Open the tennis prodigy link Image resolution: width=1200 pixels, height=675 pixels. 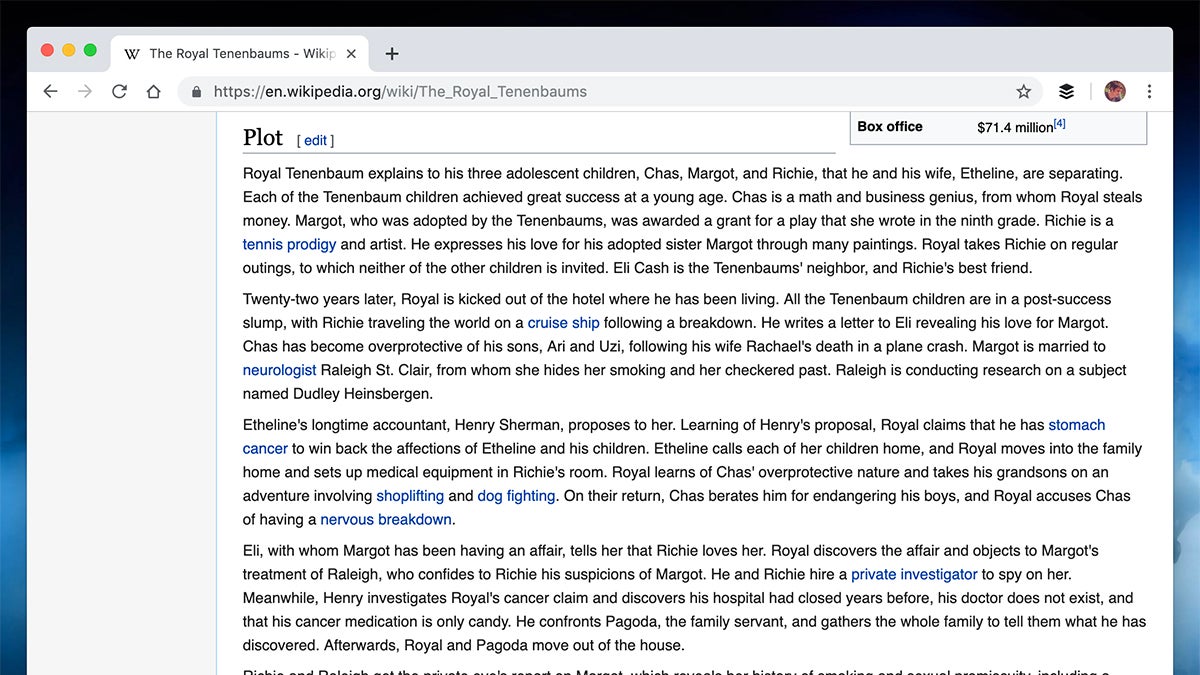click(289, 245)
